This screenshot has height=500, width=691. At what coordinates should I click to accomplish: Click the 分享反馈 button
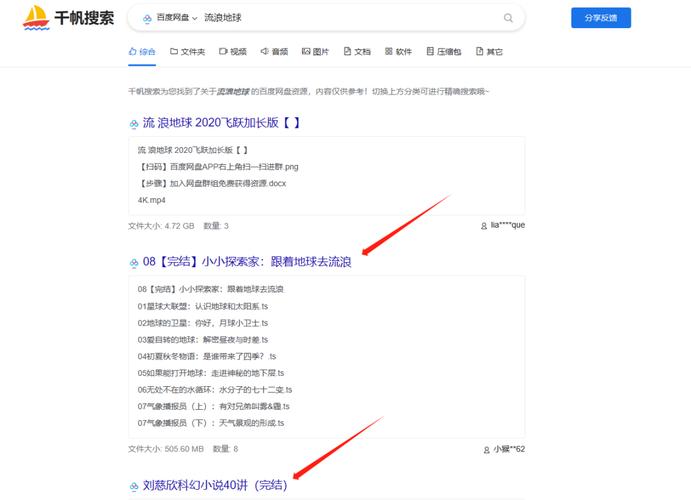(601, 18)
